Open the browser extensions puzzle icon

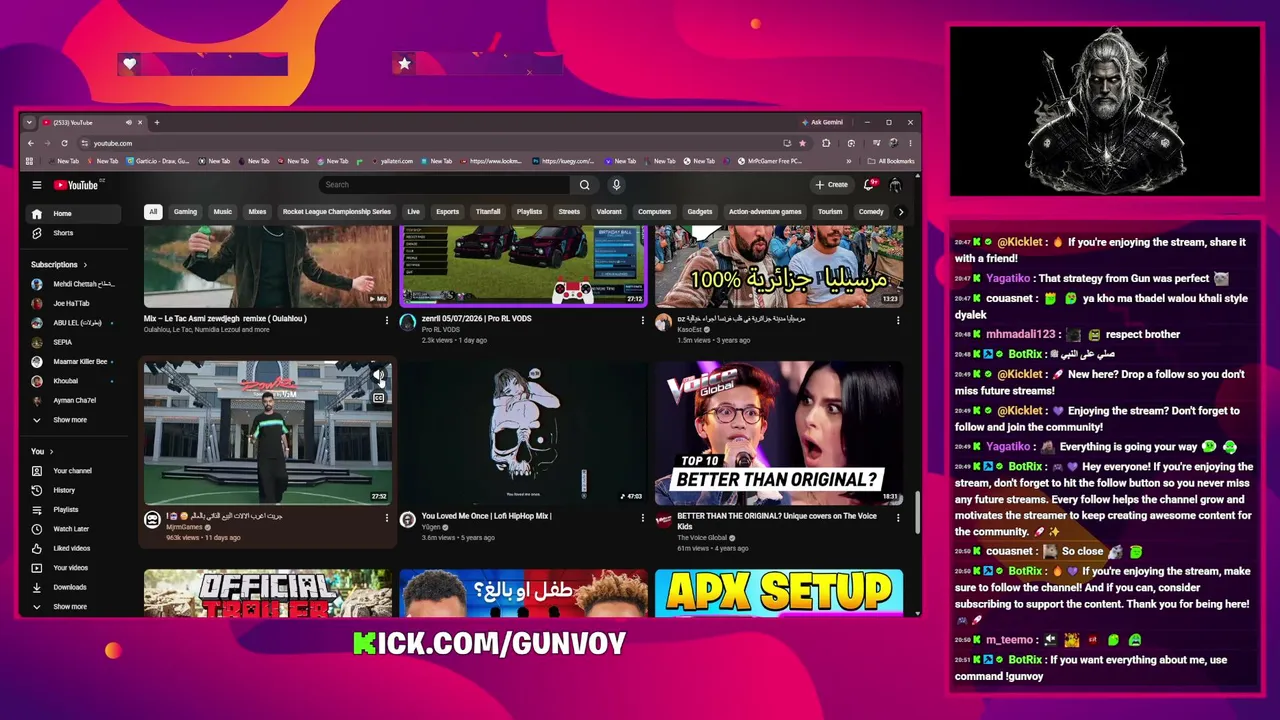pos(826,143)
